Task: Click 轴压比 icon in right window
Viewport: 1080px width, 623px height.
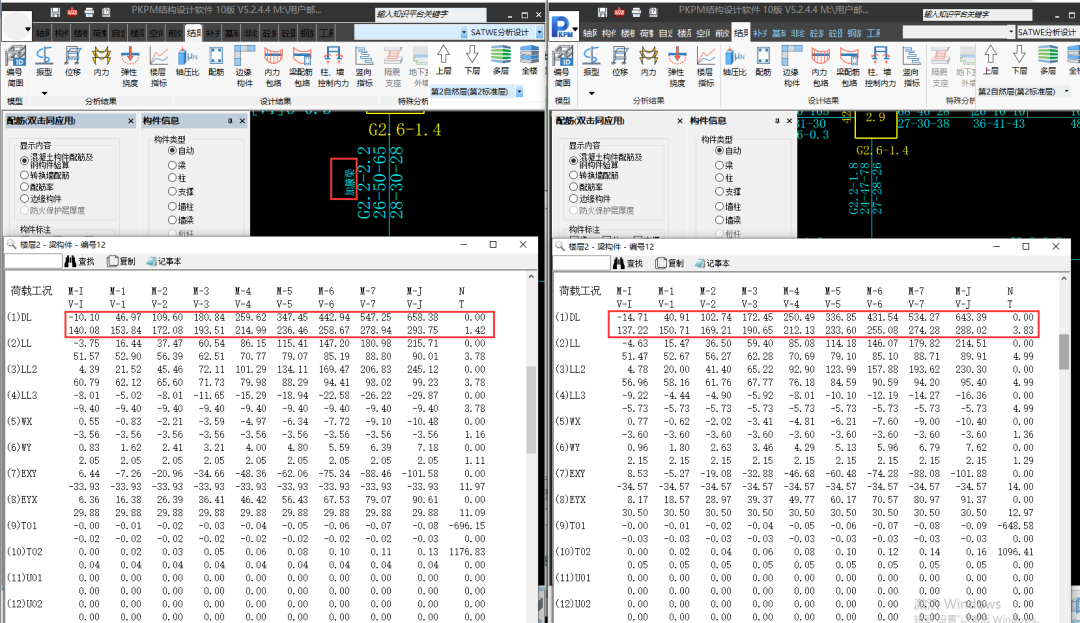Action: pos(735,62)
